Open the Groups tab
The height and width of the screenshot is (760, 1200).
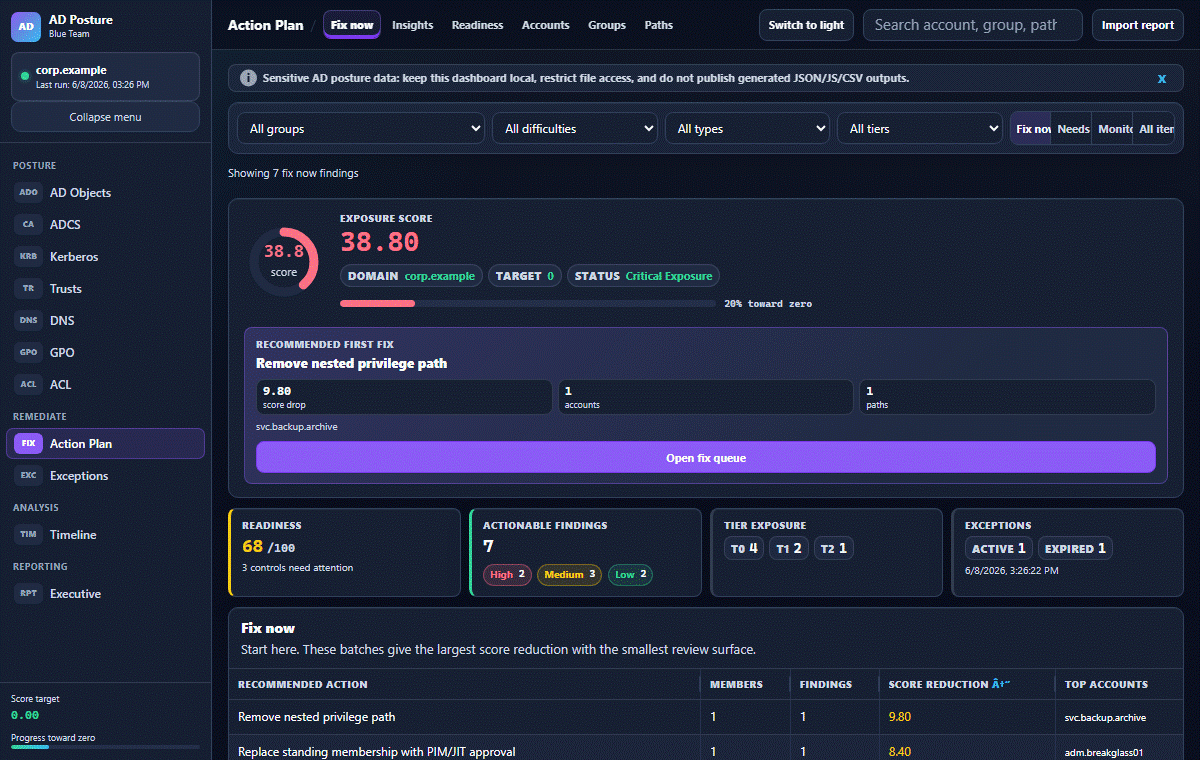pos(607,25)
